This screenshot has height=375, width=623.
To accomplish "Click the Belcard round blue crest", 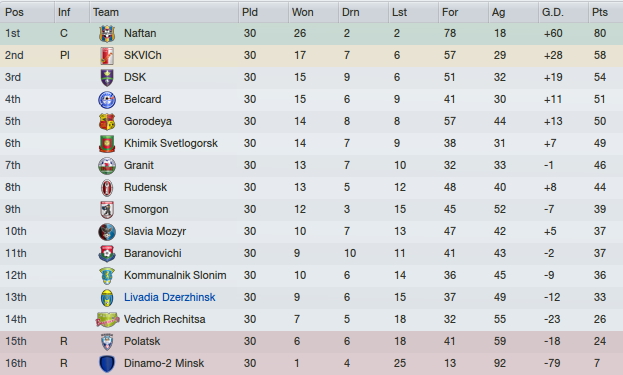I will point(107,100).
